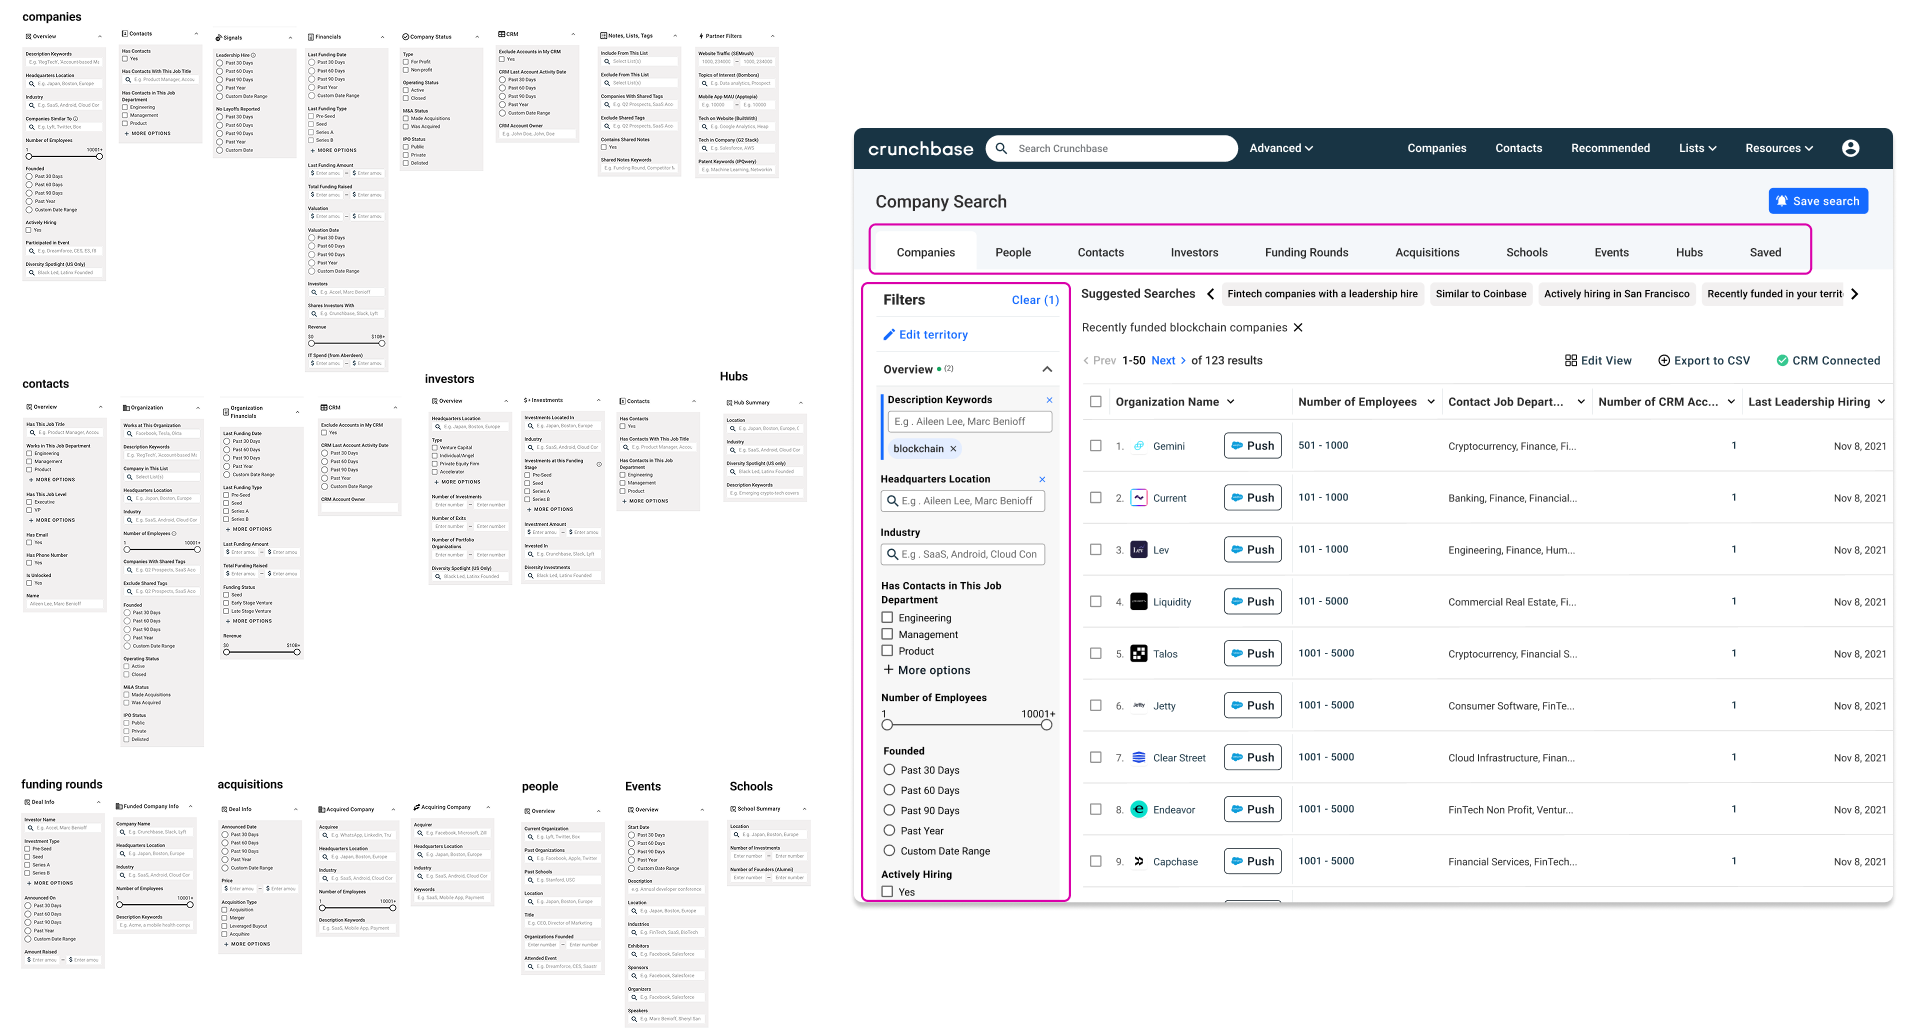1920x1035 pixels.
Task: Open the Lists dropdown menu
Action: (x=1697, y=148)
